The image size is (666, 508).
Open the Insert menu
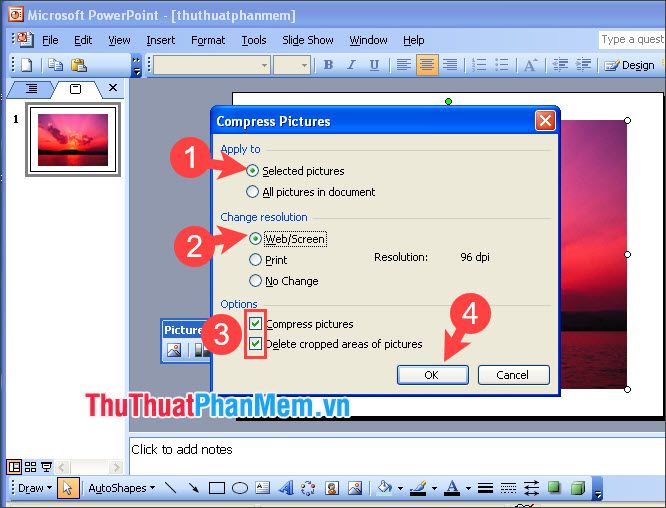[x=161, y=40]
